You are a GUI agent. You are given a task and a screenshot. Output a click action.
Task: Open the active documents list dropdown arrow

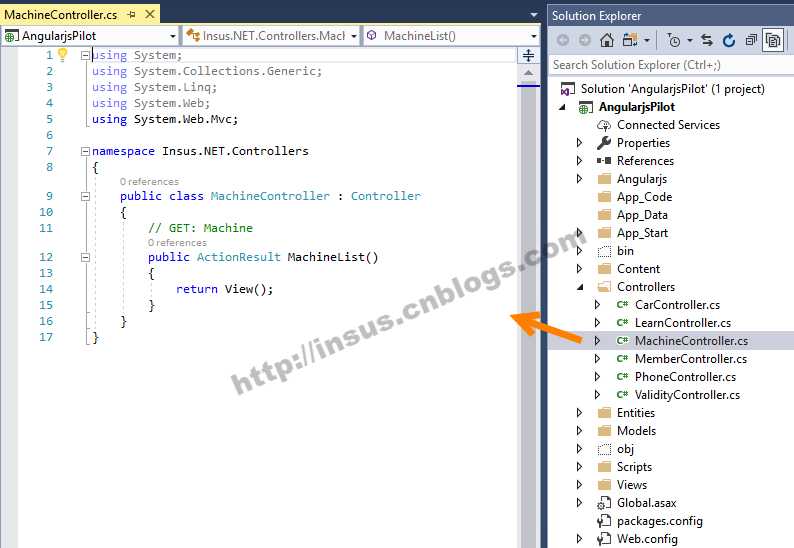(x=534, y=15)
